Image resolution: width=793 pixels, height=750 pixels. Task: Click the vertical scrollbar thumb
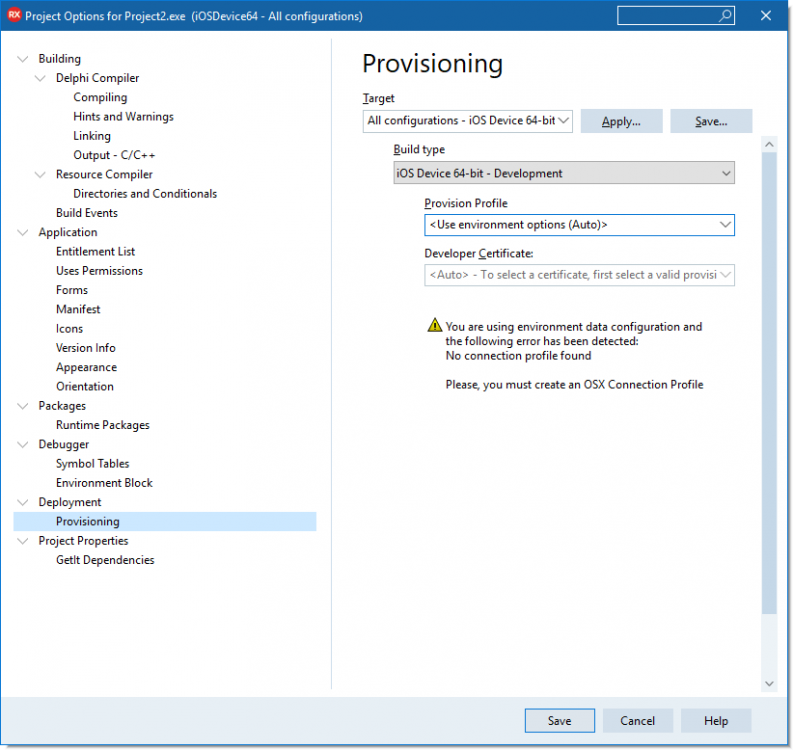point(769,383)
